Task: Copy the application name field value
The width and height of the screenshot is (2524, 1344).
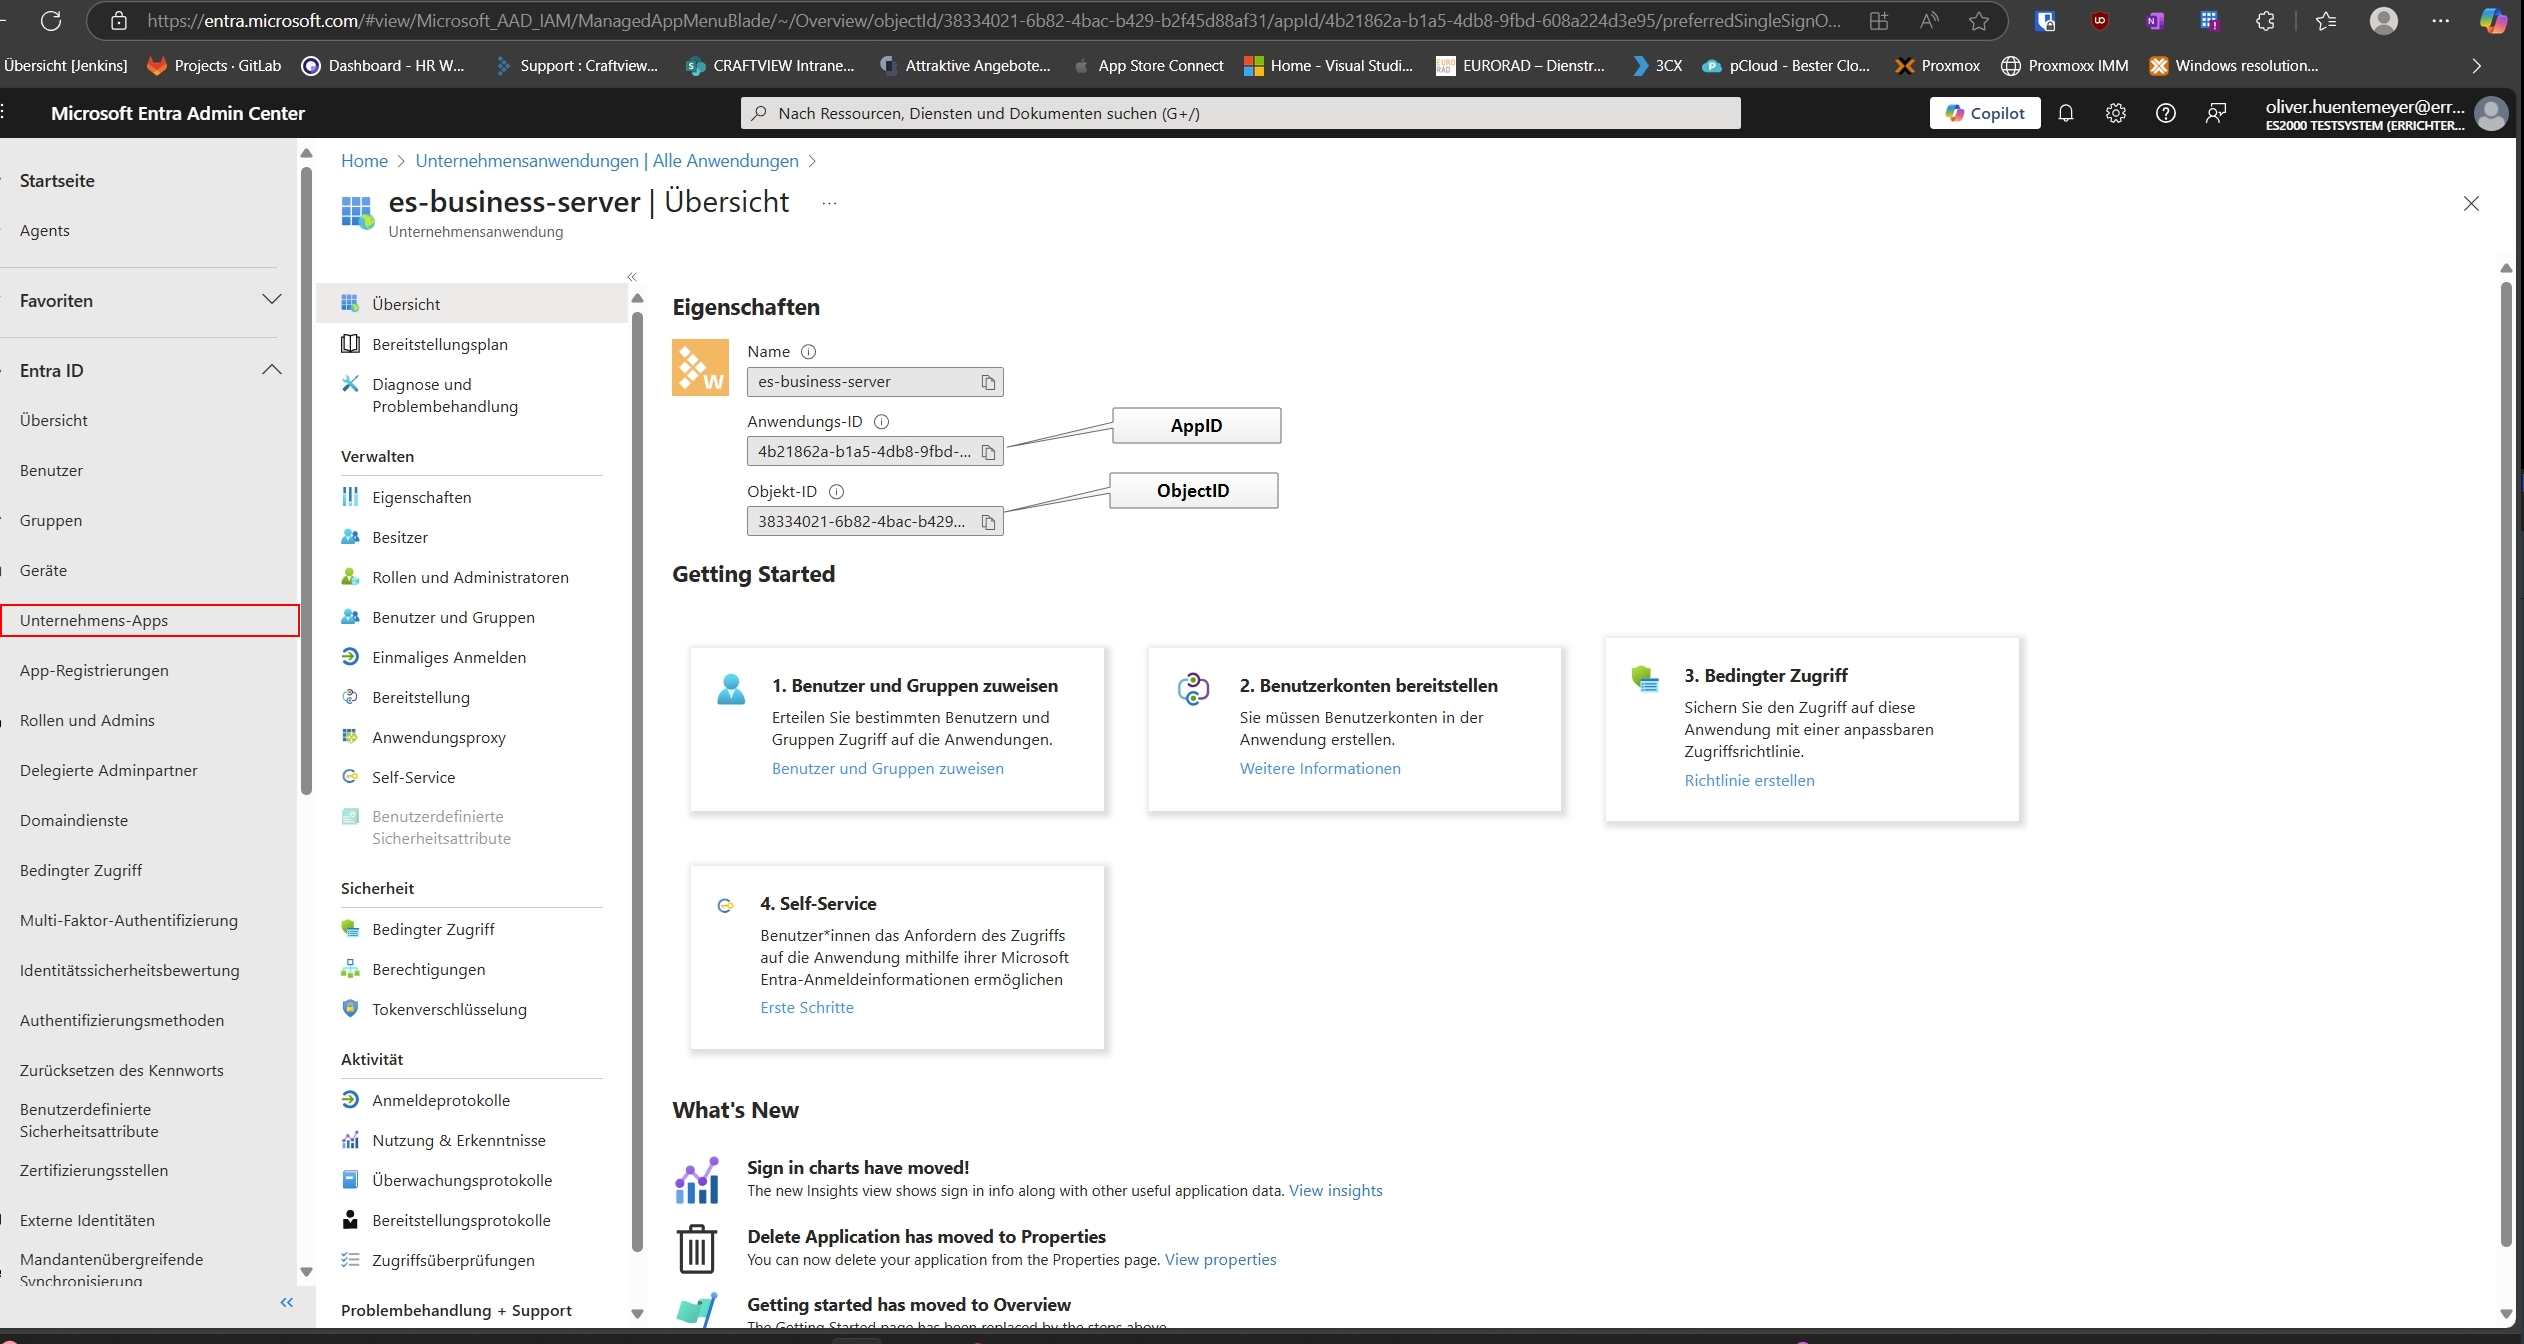Action: (x=988, y=382)
